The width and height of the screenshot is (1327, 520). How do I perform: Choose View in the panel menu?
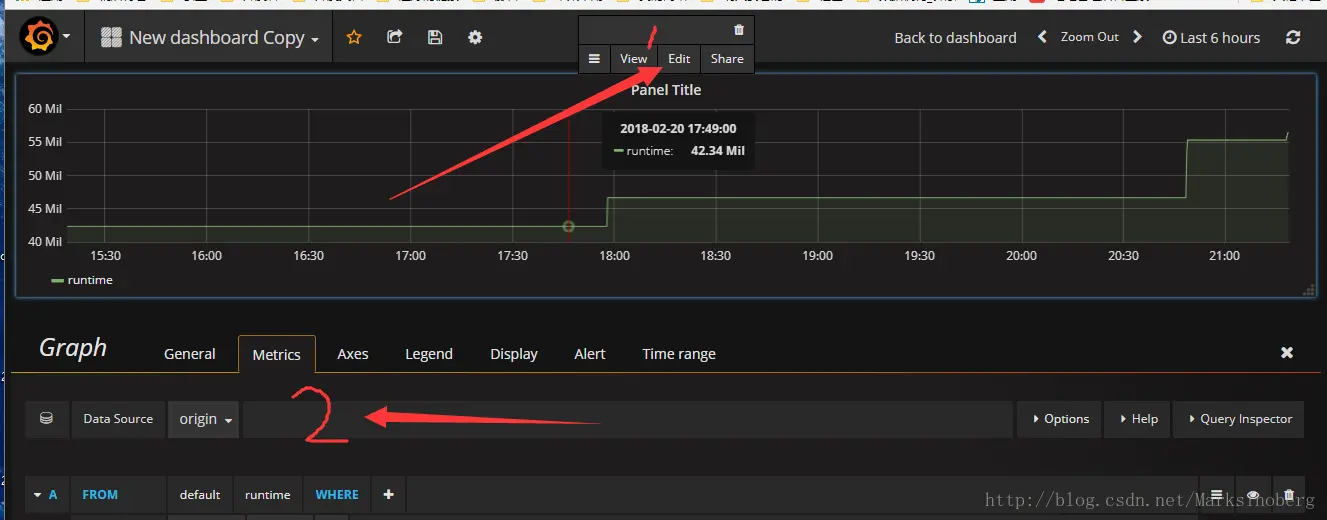tap(633, 59)
